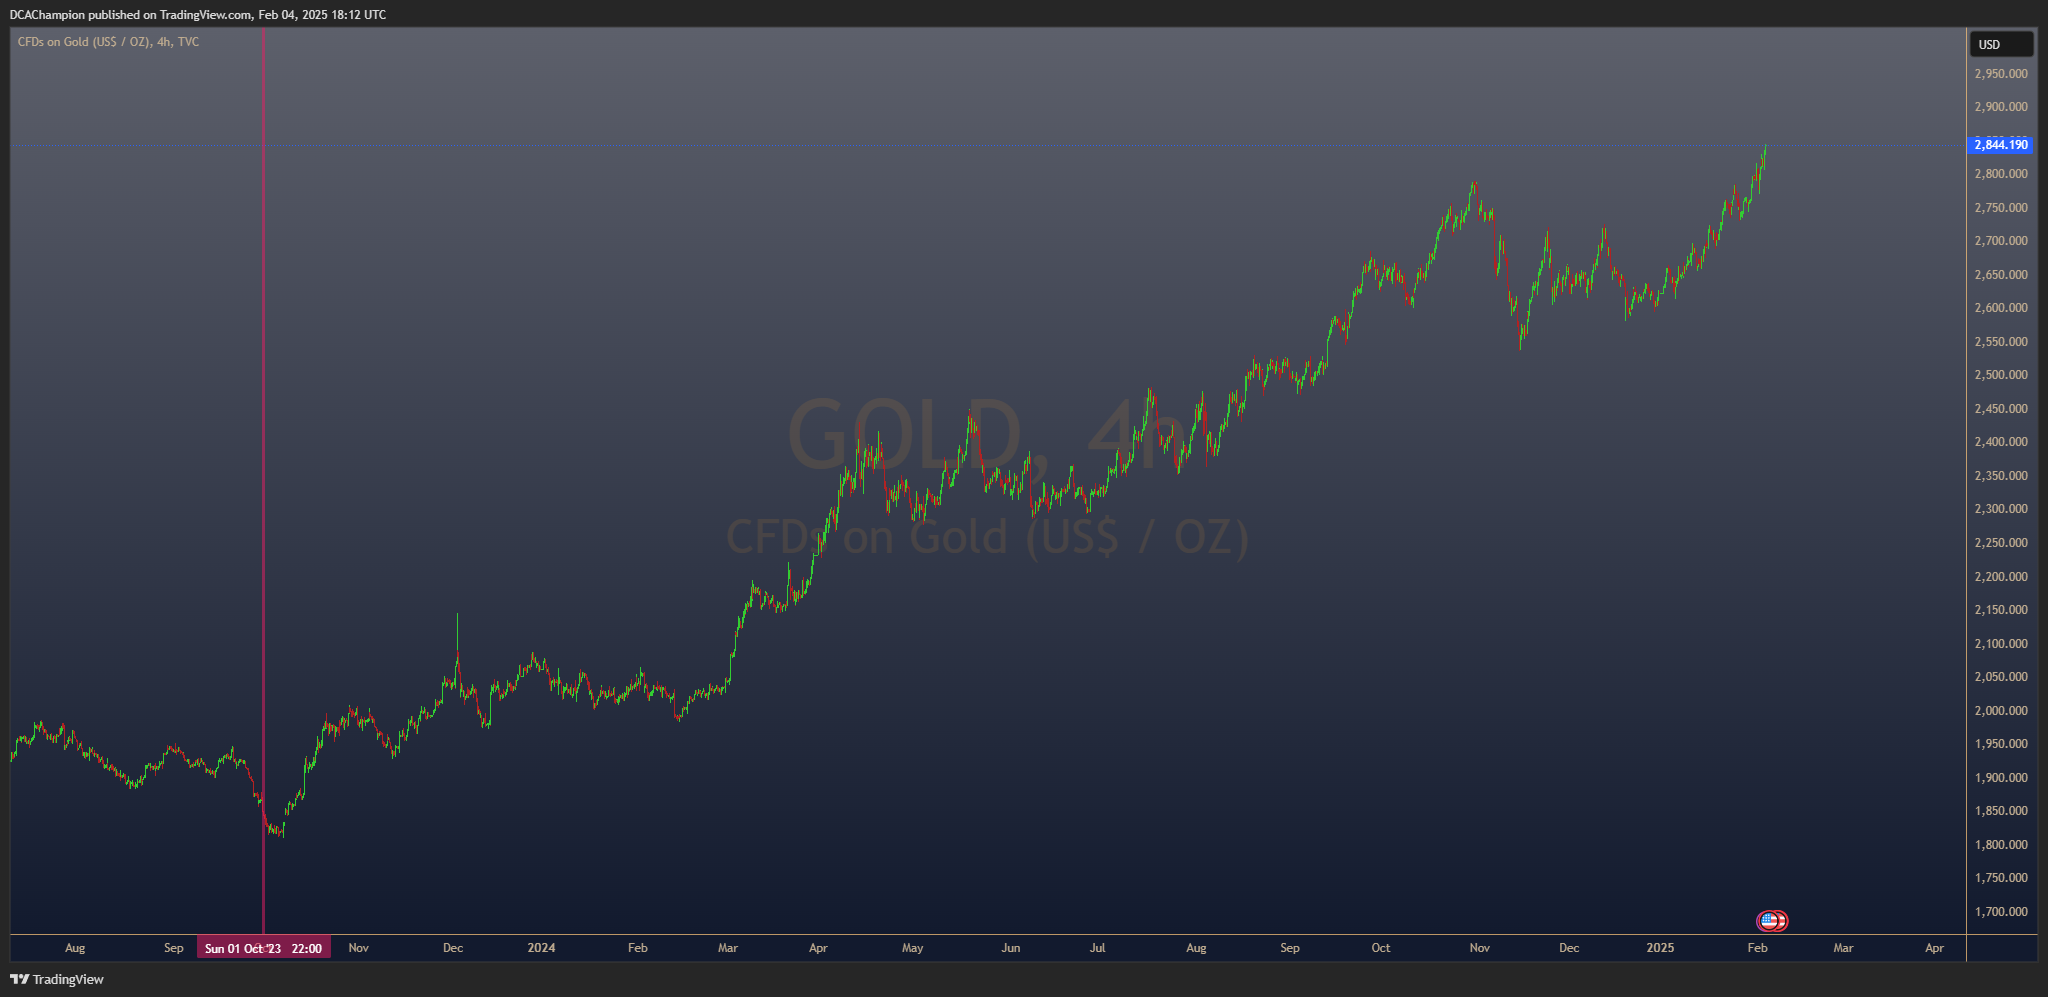This screenshot has height=997, width=2048.
Task: Click the 2,150.000 price axis label
Action: click(2001, 610)
